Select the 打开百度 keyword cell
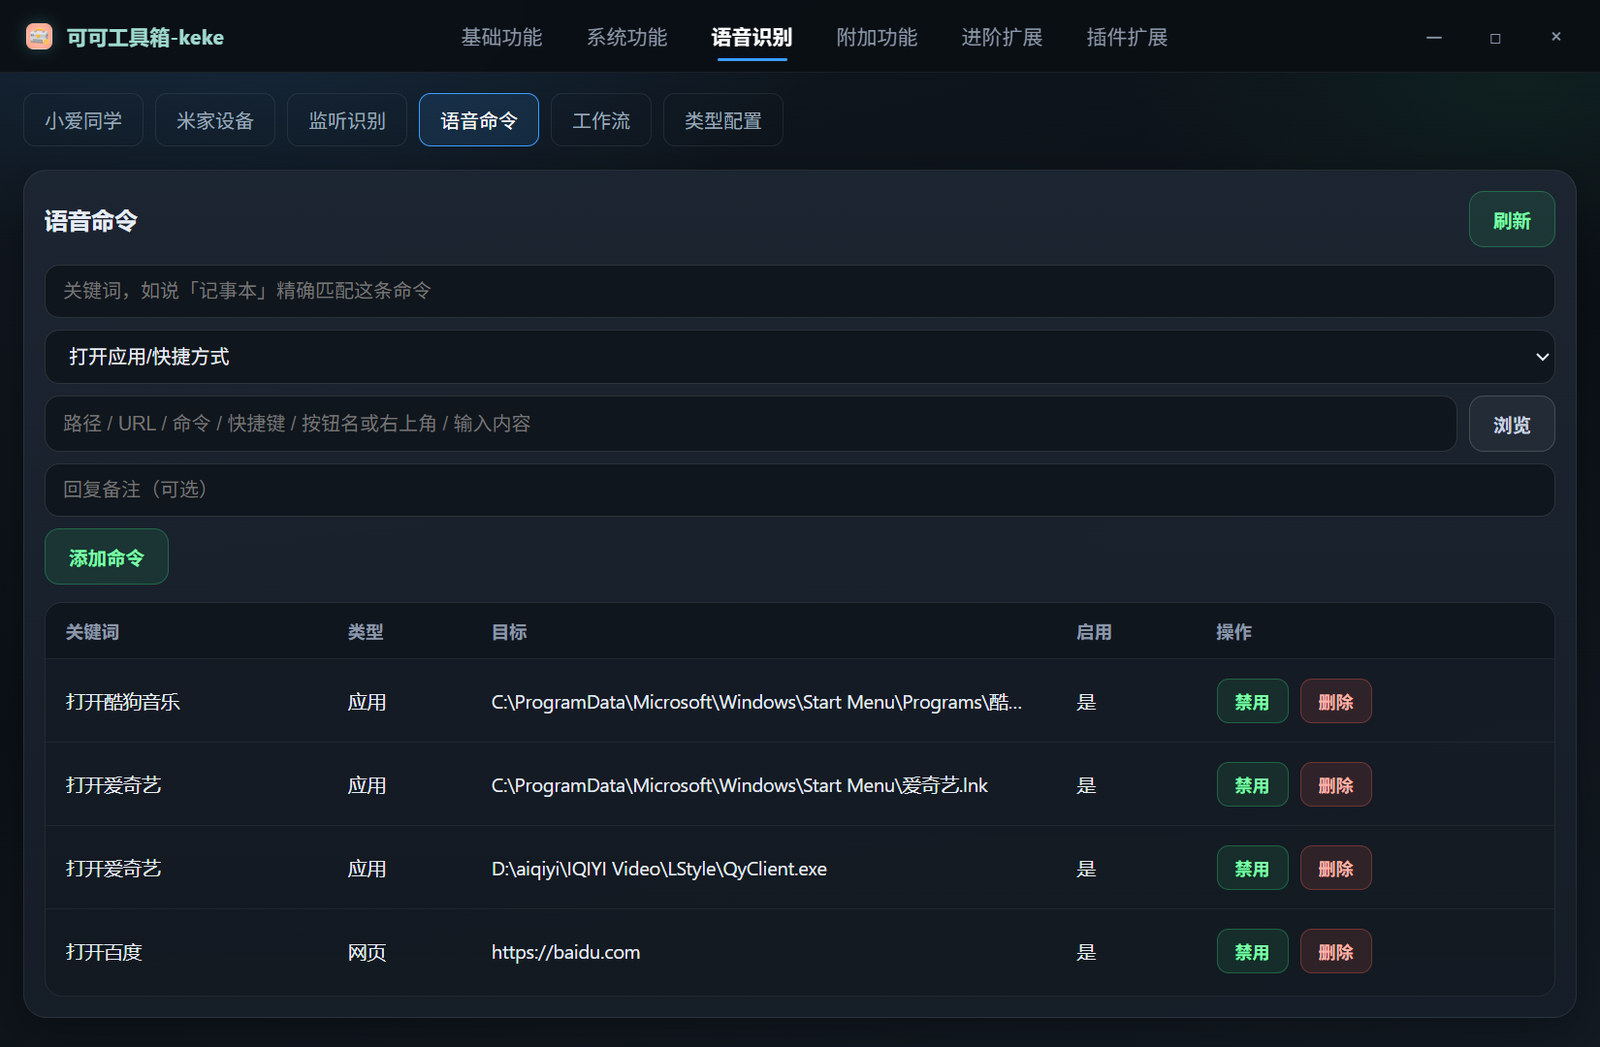 tap(104, 952)
